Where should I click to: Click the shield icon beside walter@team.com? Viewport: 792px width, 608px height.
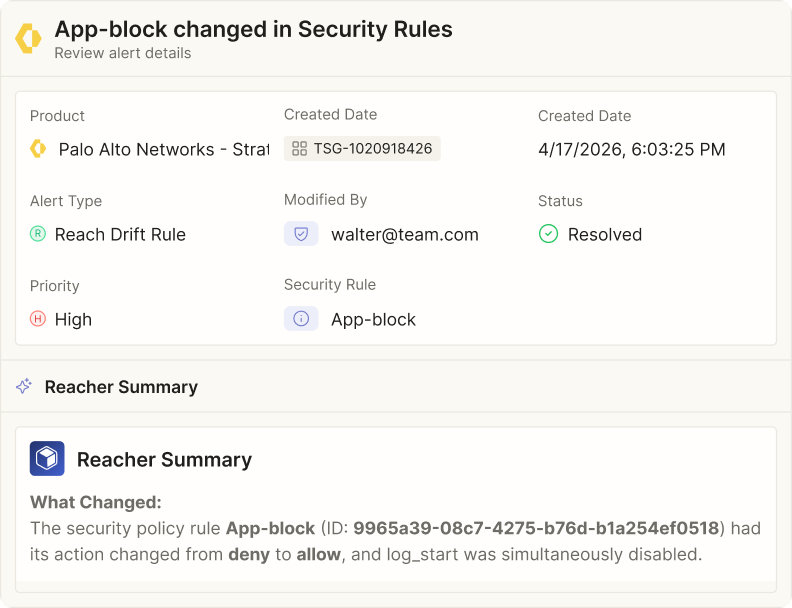pos(301,234)
